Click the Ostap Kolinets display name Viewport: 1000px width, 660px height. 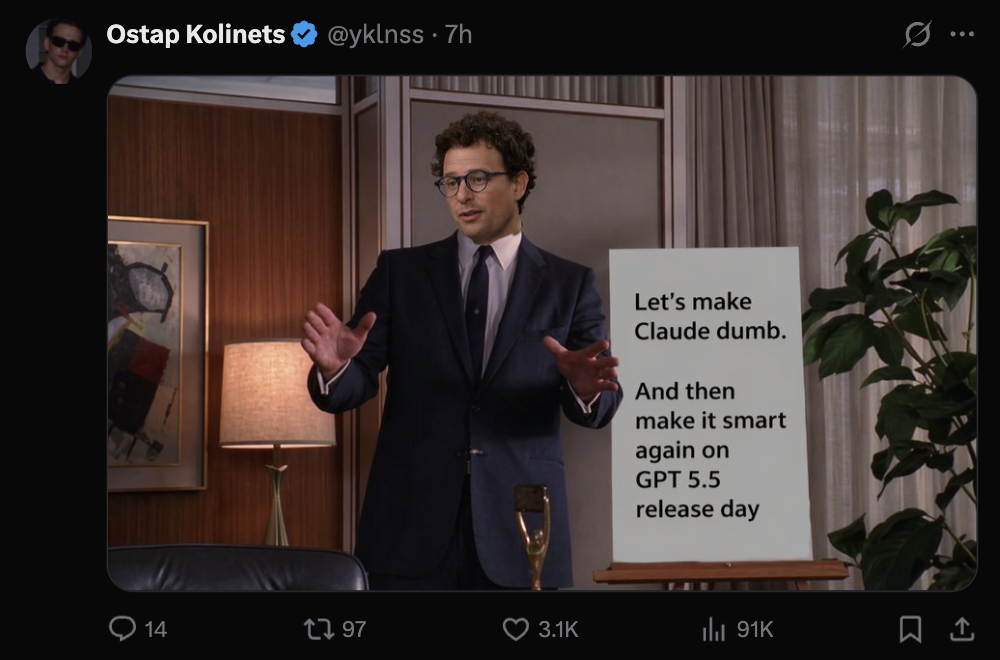[196, 34]
